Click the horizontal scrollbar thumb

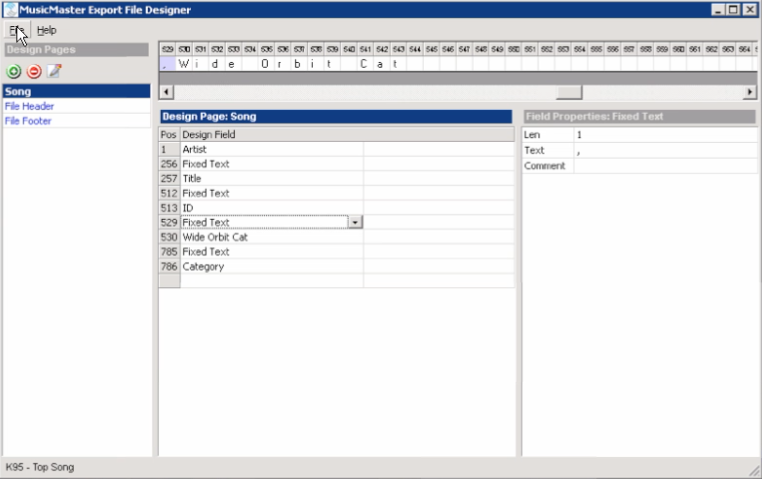tap(569, 92)
